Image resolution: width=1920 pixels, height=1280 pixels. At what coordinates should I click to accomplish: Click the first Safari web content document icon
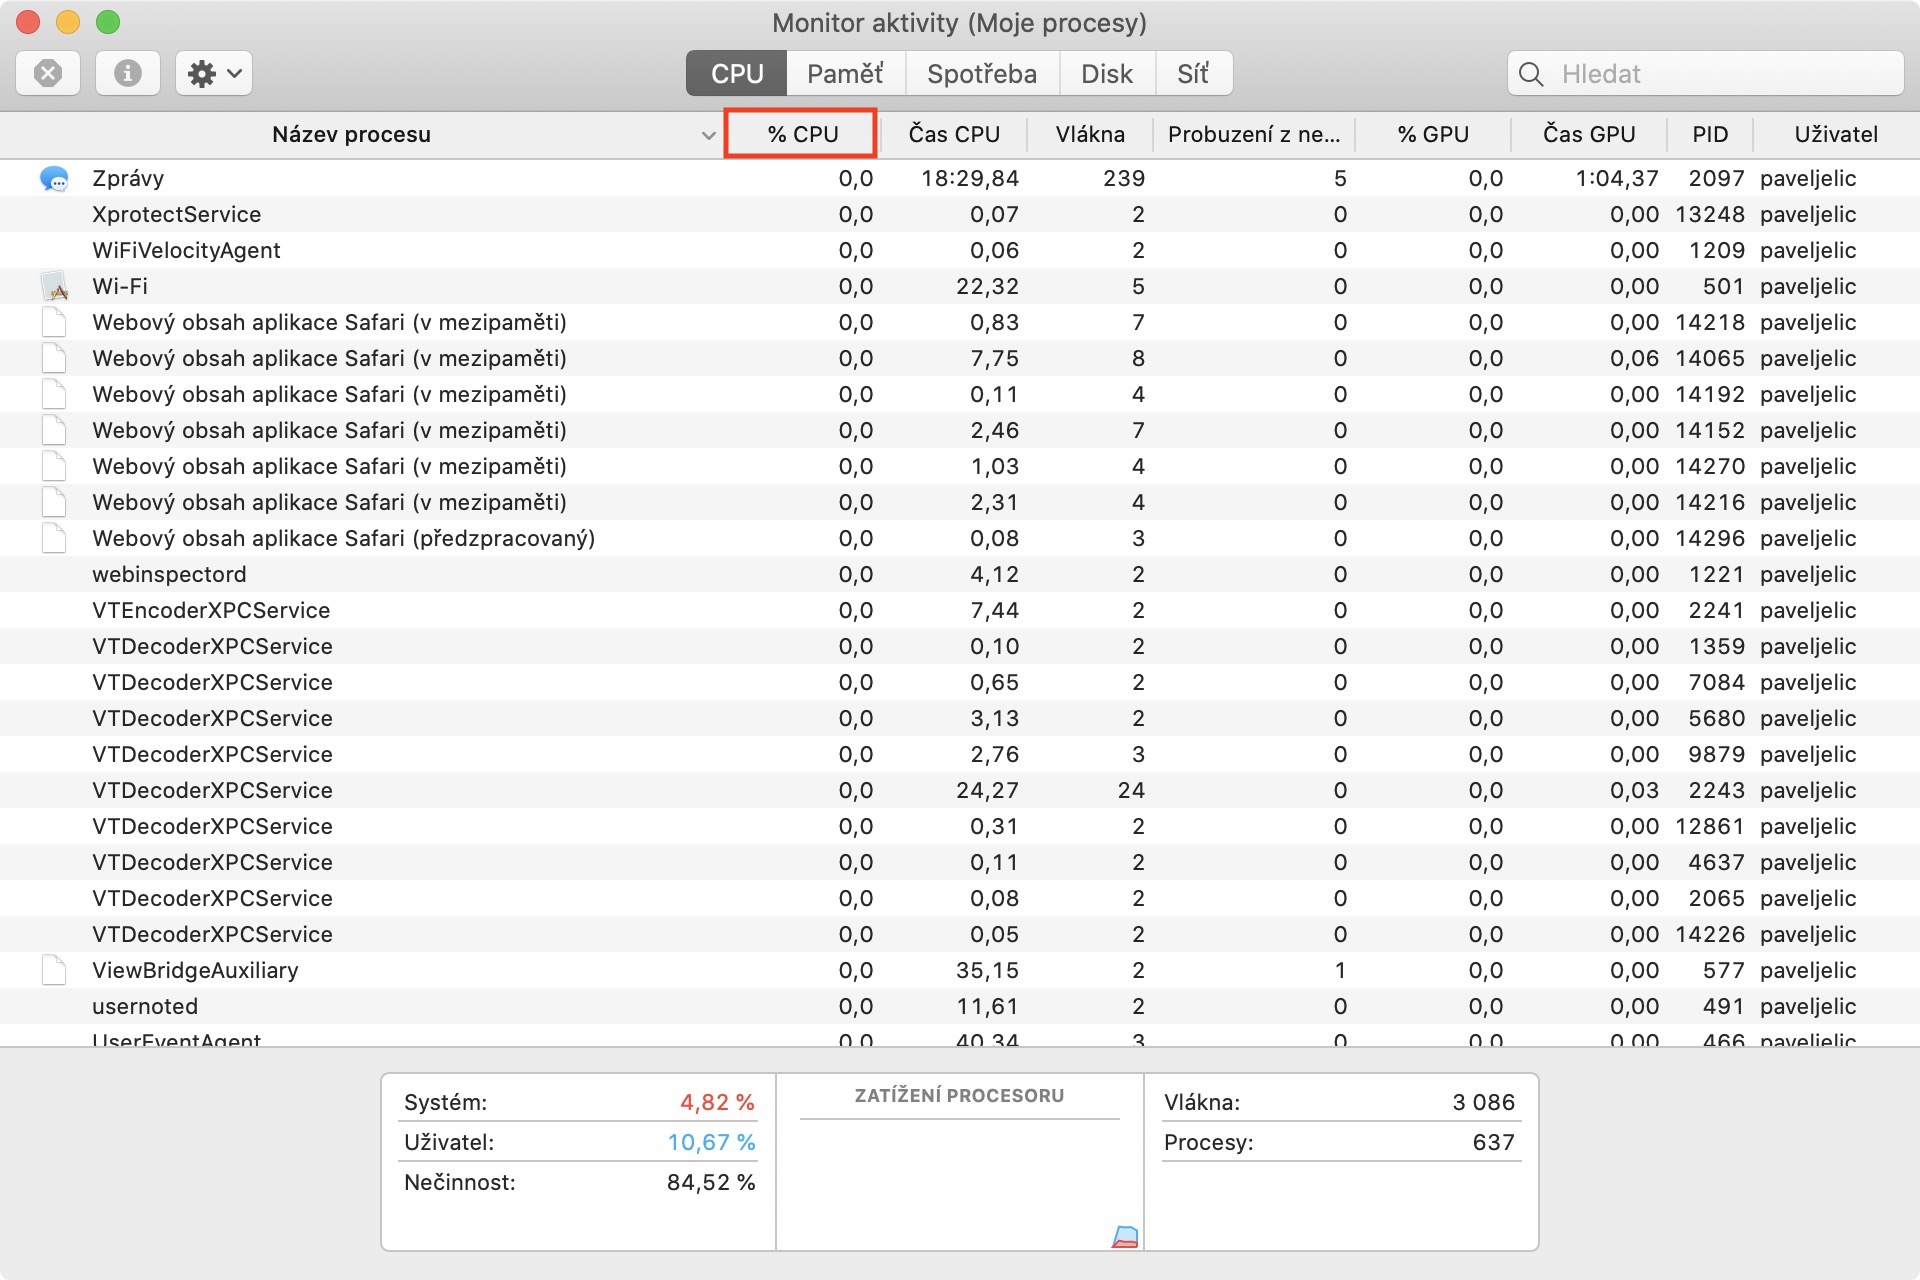[54, 323]
